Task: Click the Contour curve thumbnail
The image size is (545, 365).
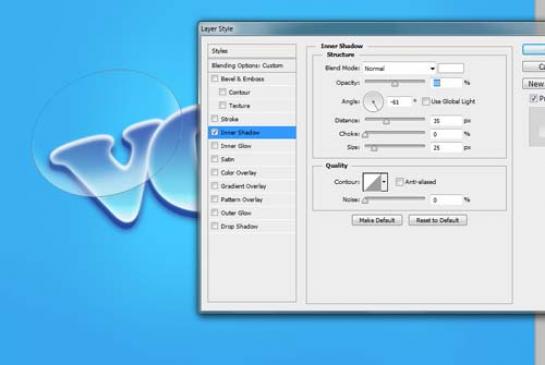Action: click(372, 182)
